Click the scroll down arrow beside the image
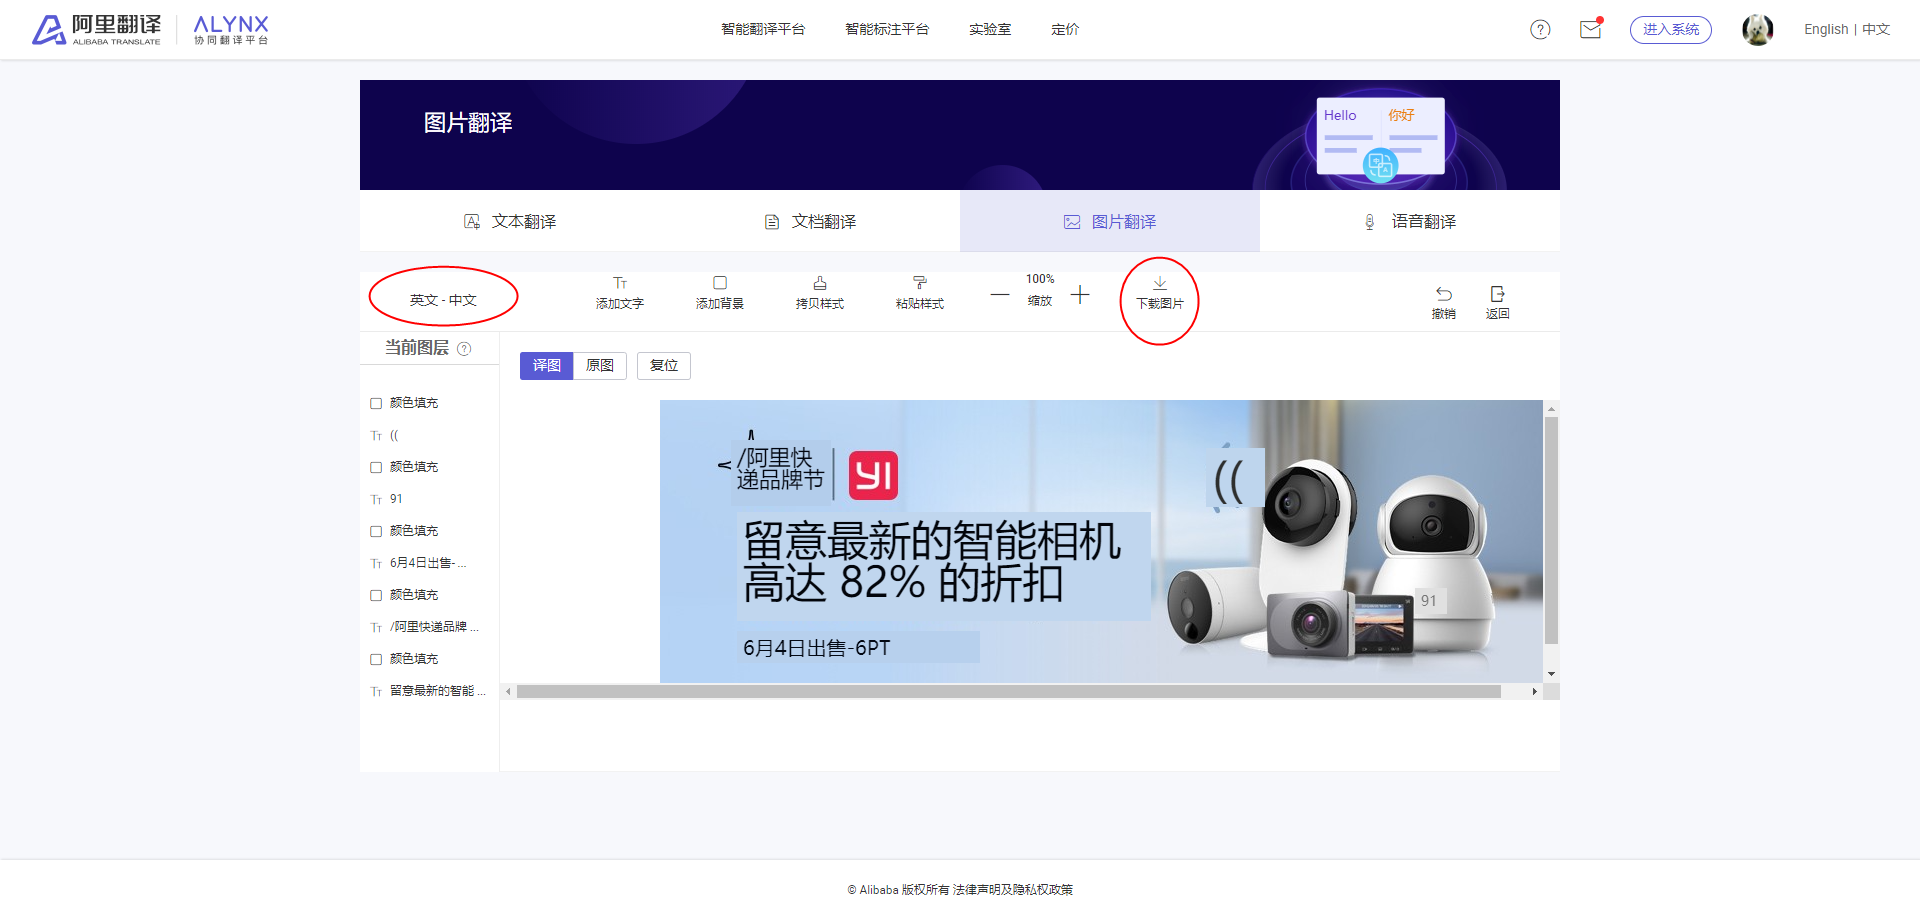 point(1551,675)
